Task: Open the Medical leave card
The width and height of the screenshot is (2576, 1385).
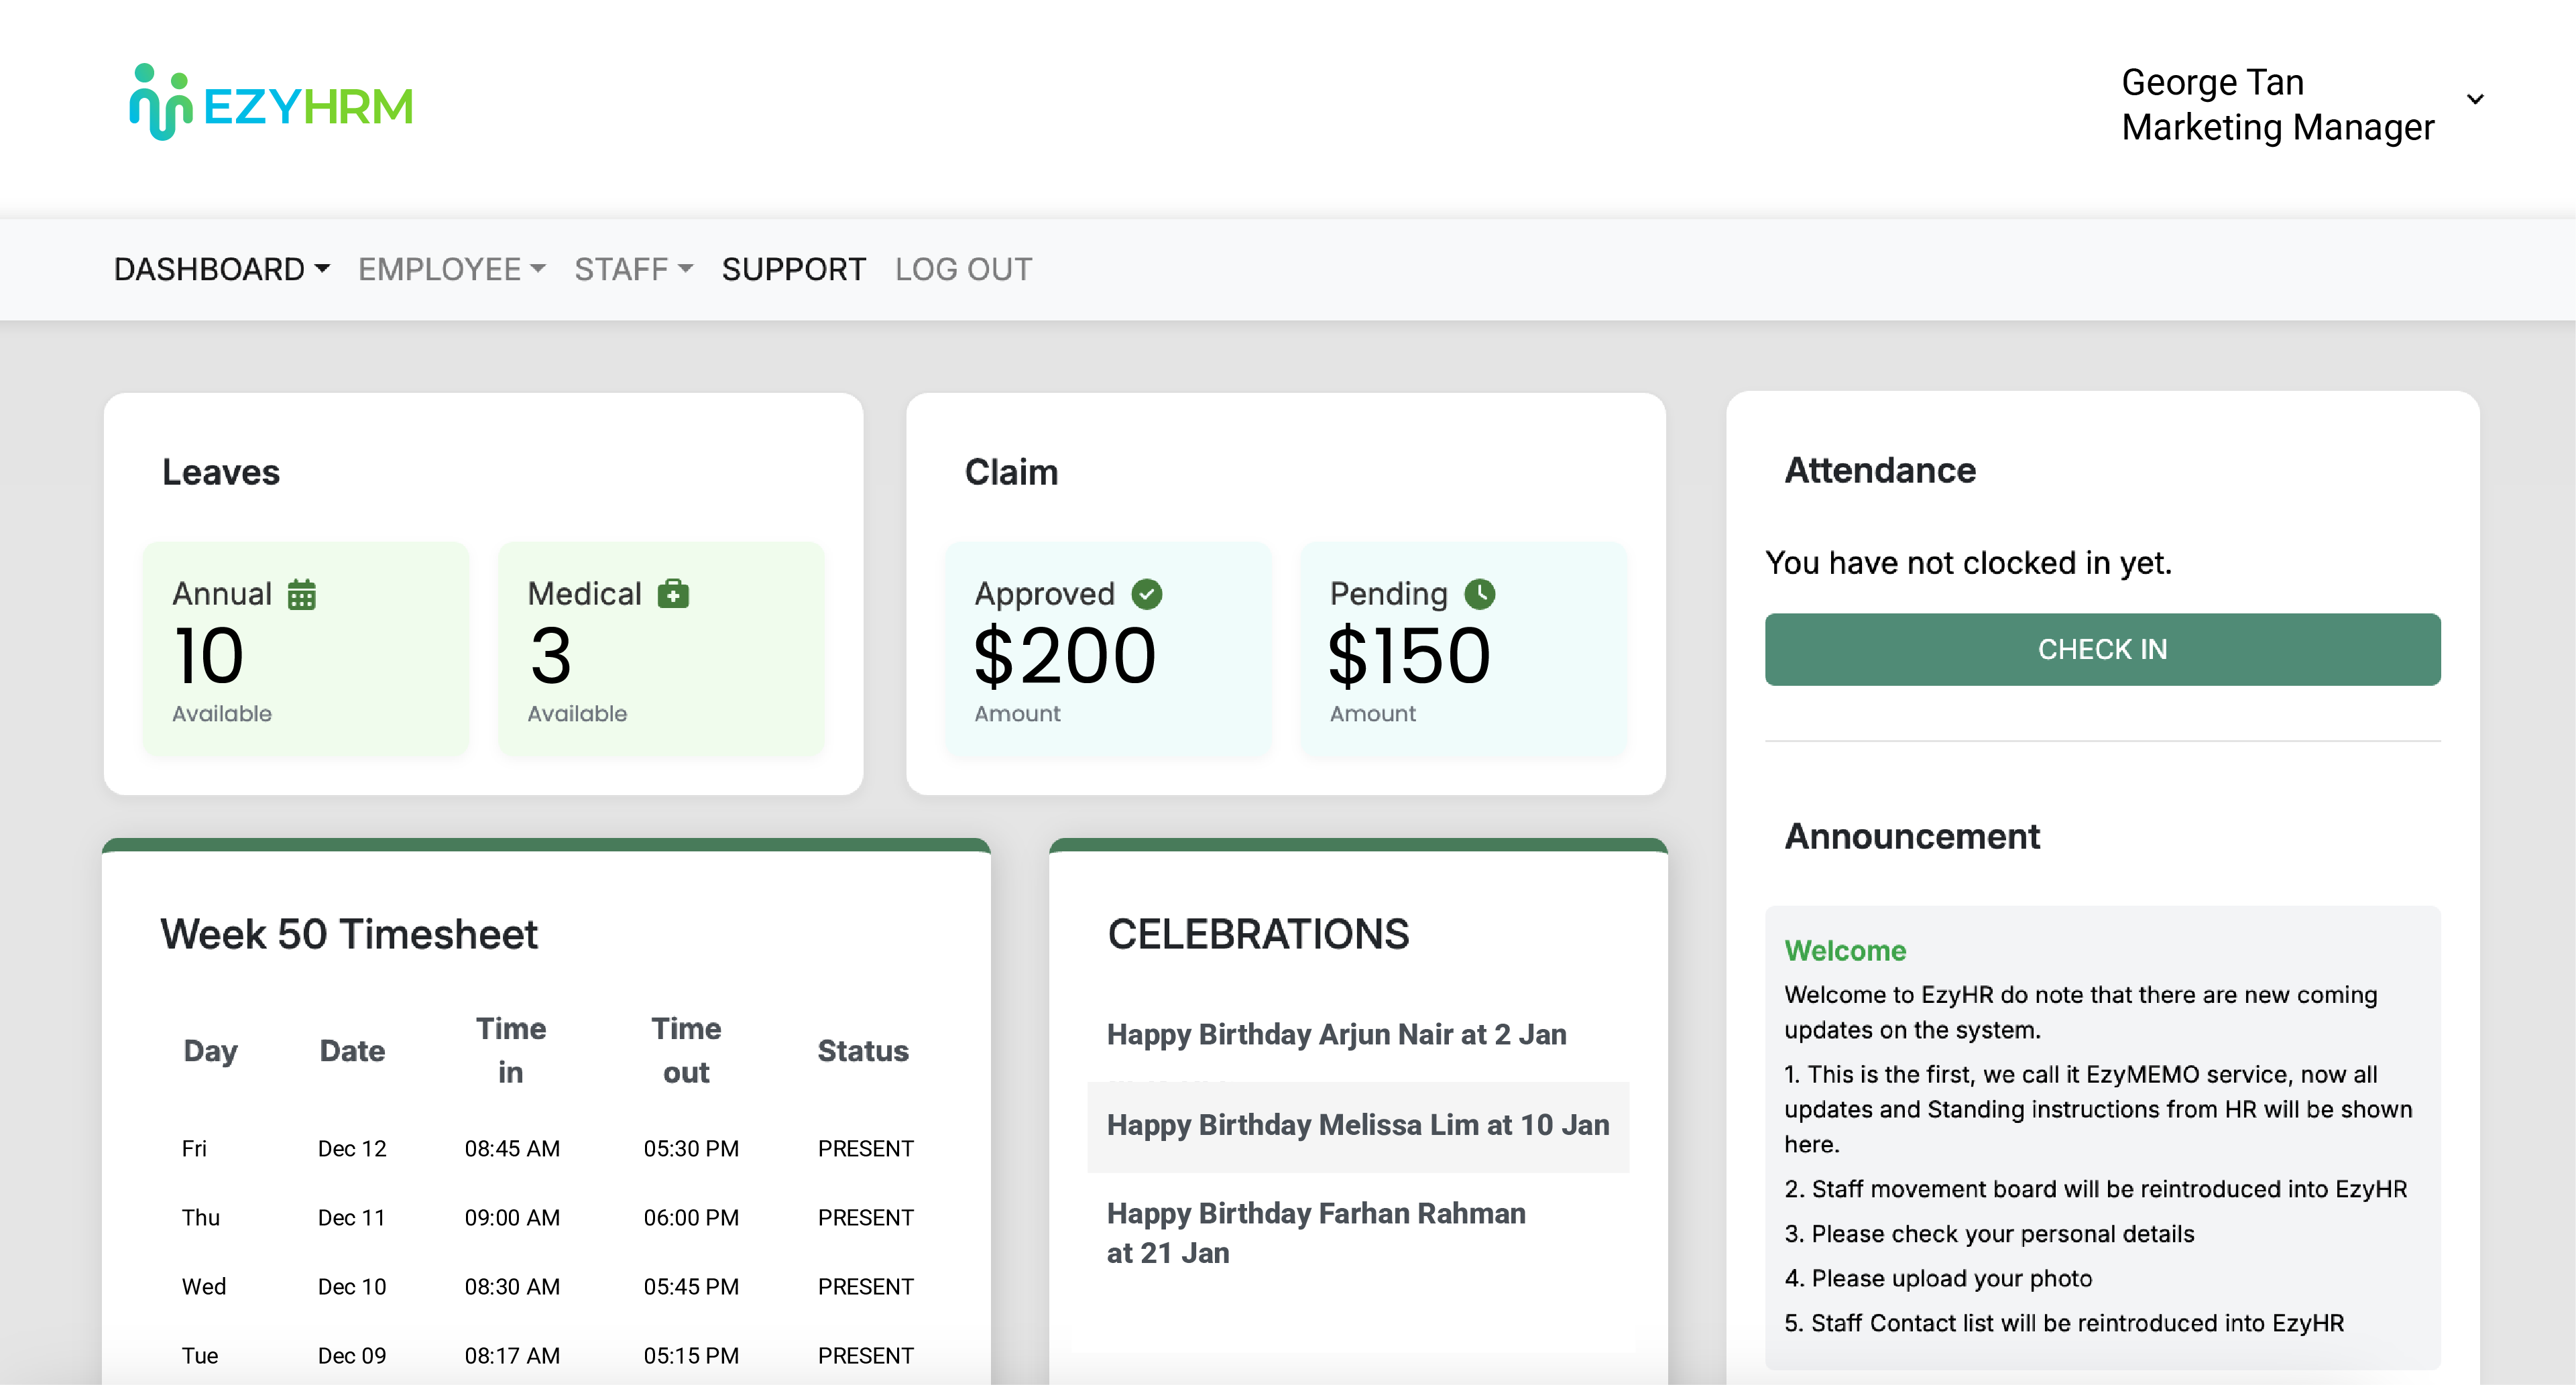Action: (661, 649)
